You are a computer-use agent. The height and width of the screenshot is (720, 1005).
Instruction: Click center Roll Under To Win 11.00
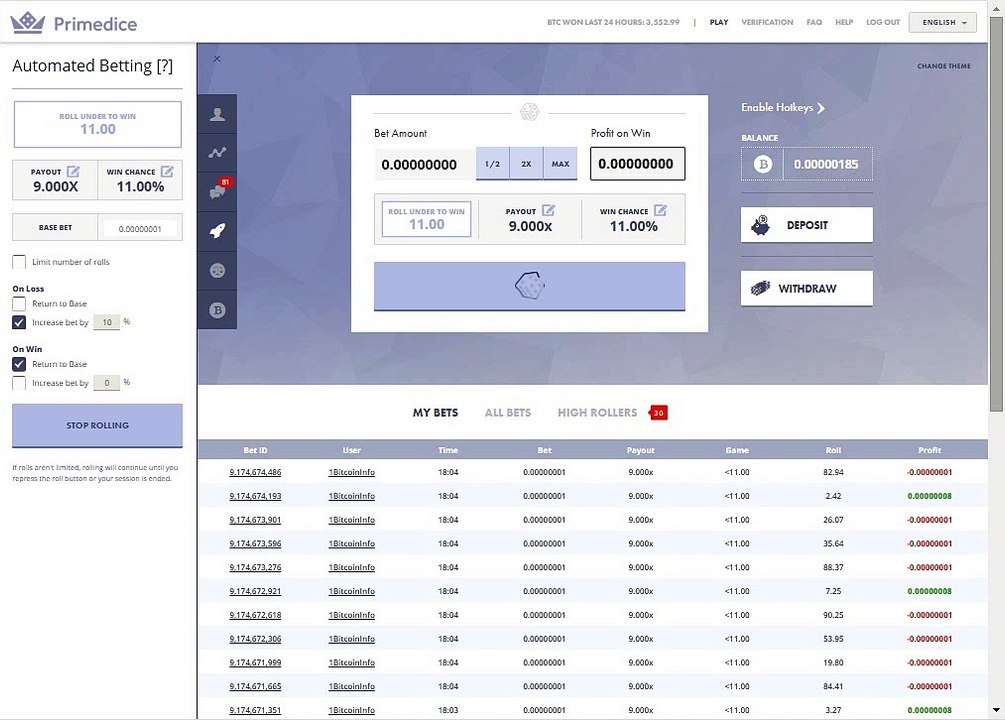tap(426, 219)
